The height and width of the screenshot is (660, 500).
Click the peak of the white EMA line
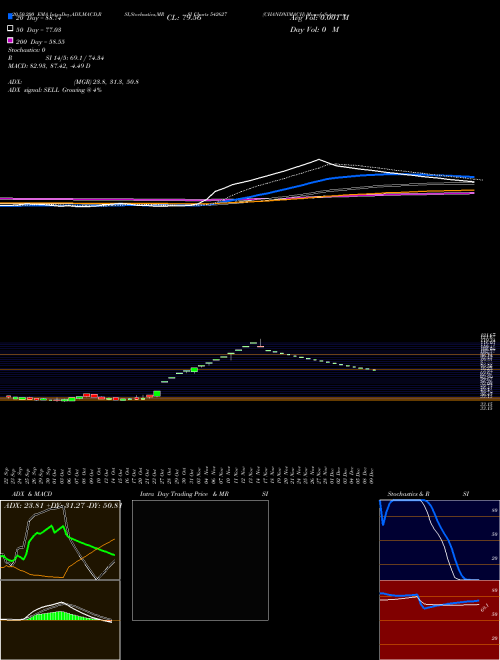click(x=319, y=160)
